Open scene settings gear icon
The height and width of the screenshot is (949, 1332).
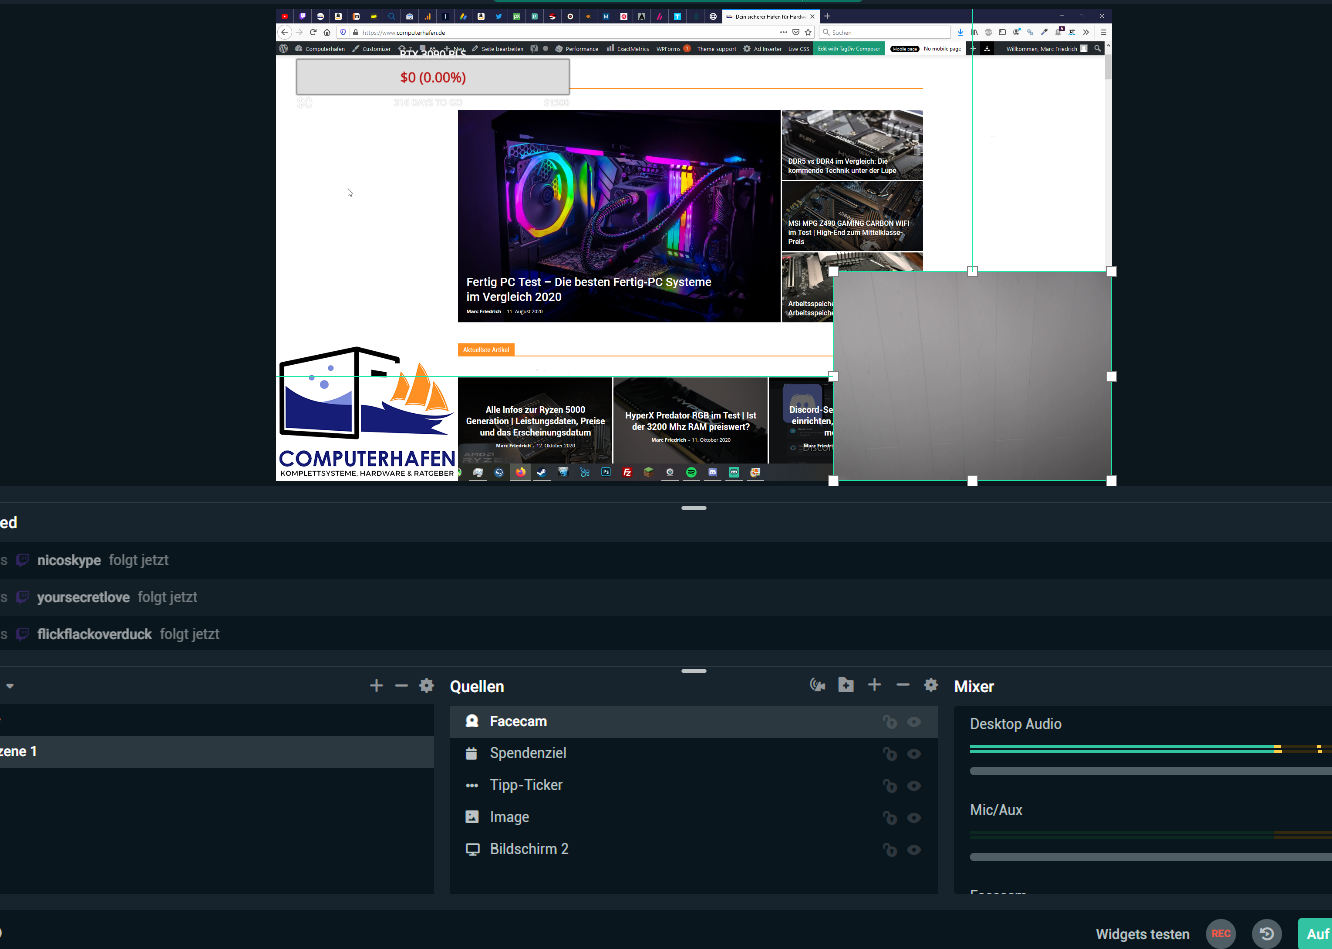pos(427,685)
